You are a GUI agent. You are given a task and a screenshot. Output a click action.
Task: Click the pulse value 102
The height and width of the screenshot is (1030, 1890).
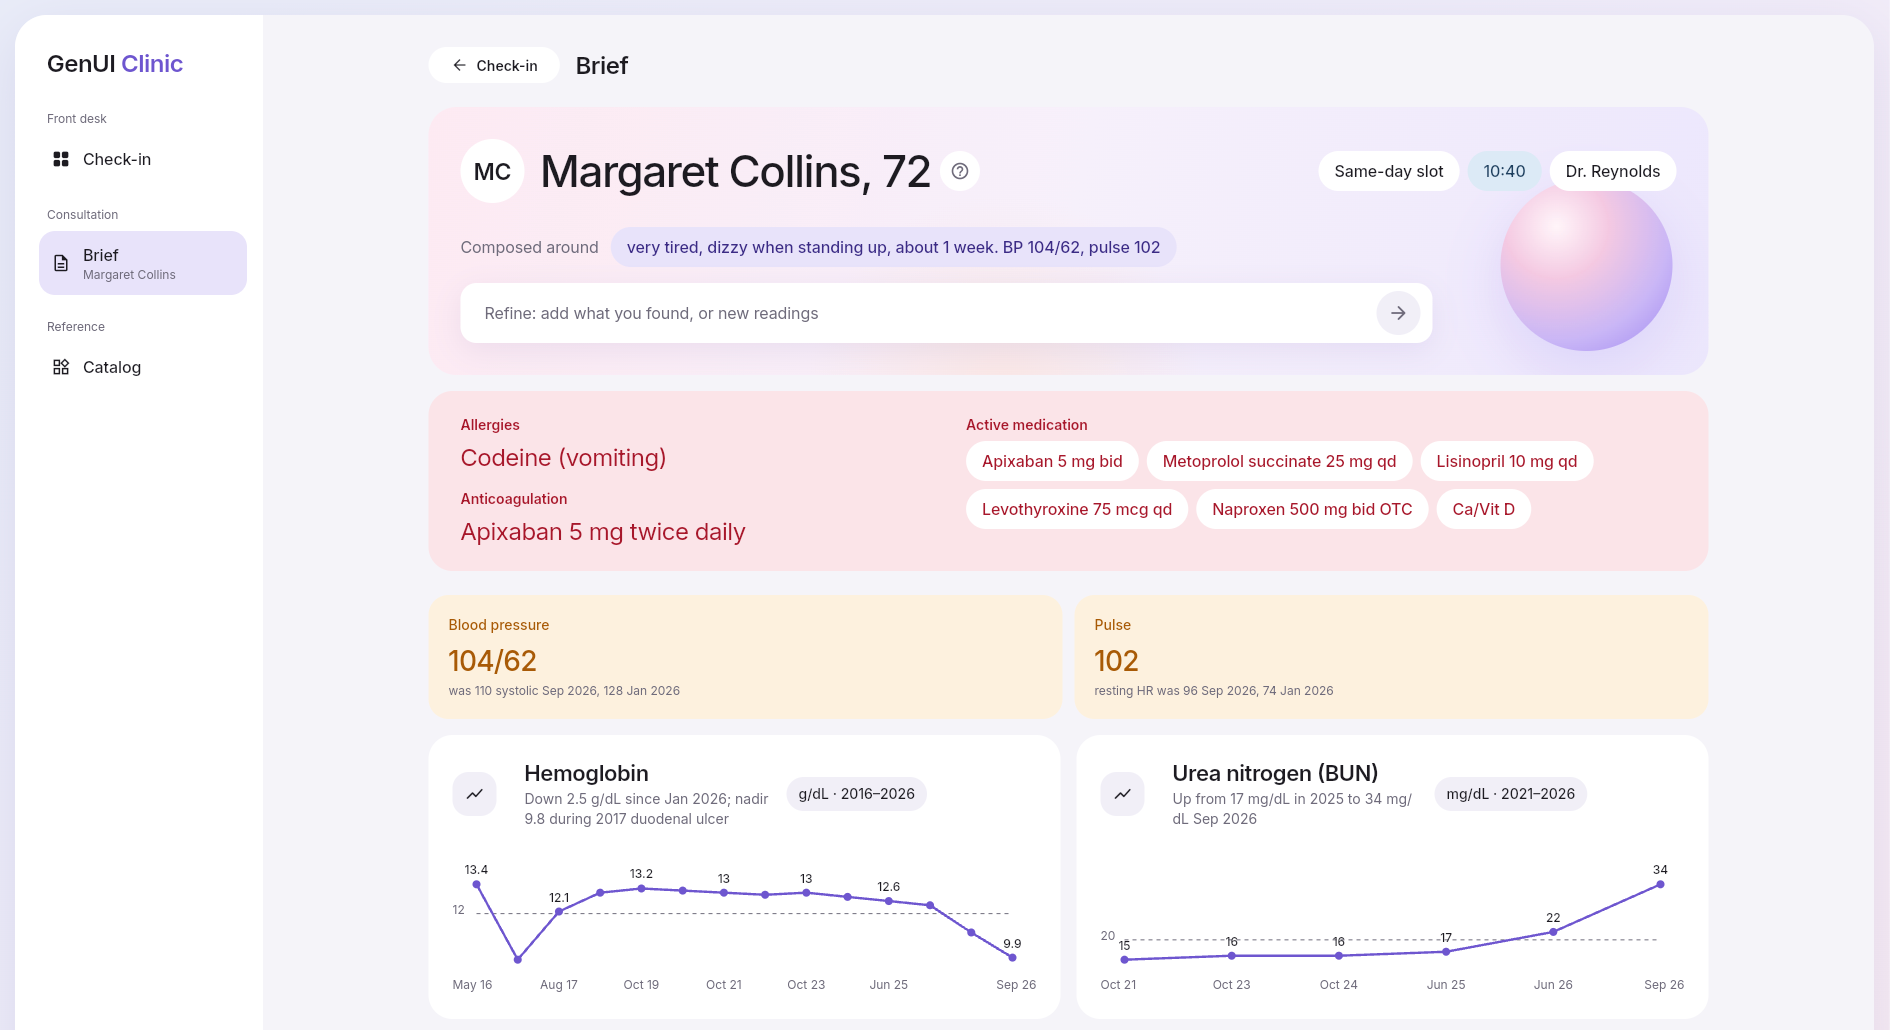pyautogui.click(x=1116, y=661)
